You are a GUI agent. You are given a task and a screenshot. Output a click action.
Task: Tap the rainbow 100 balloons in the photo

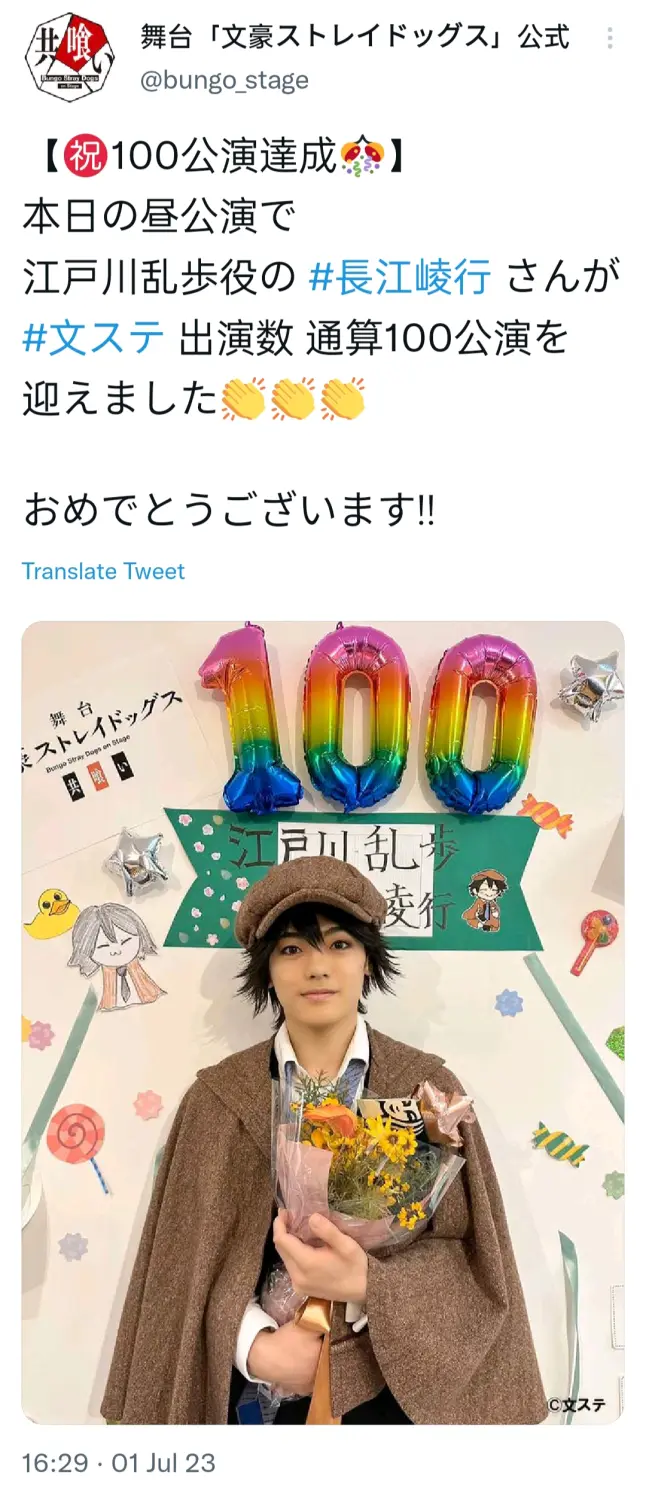[368, 718]
